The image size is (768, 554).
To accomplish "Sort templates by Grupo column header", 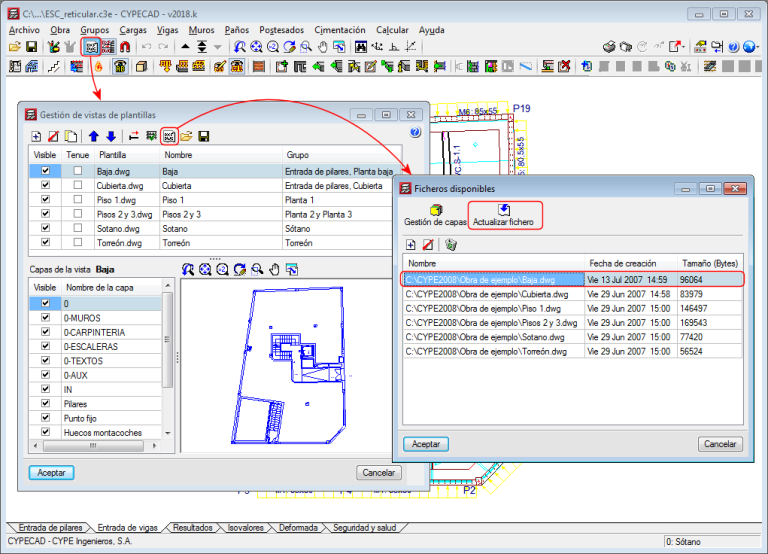I will tap(298, 155).
